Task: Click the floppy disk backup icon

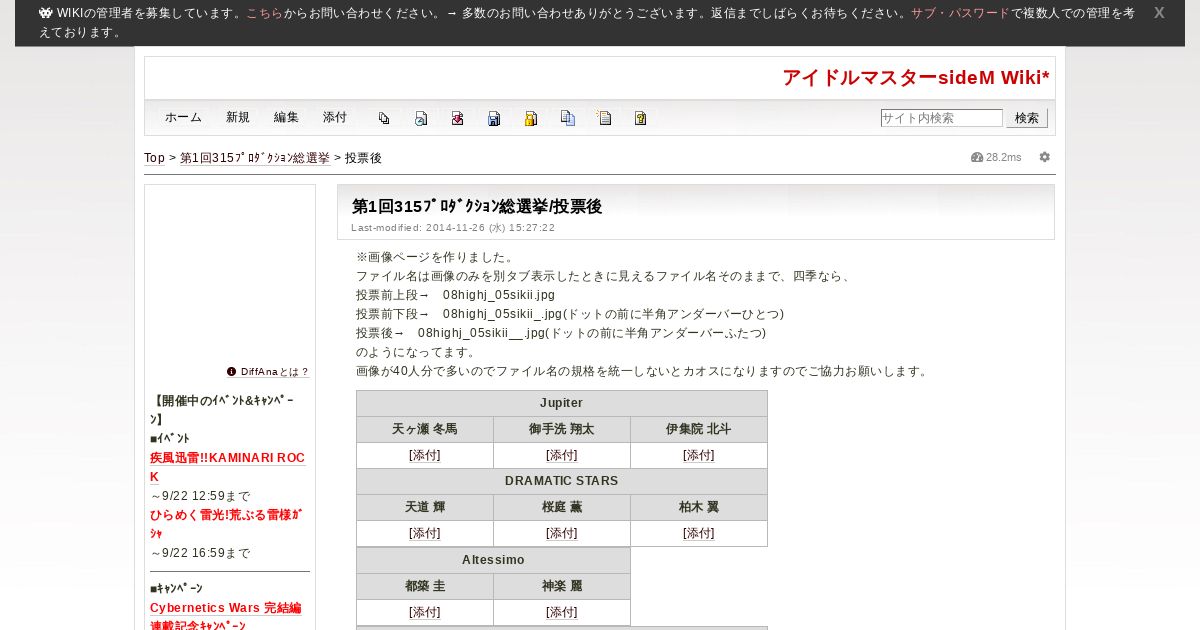Action: tap(494, 118)
